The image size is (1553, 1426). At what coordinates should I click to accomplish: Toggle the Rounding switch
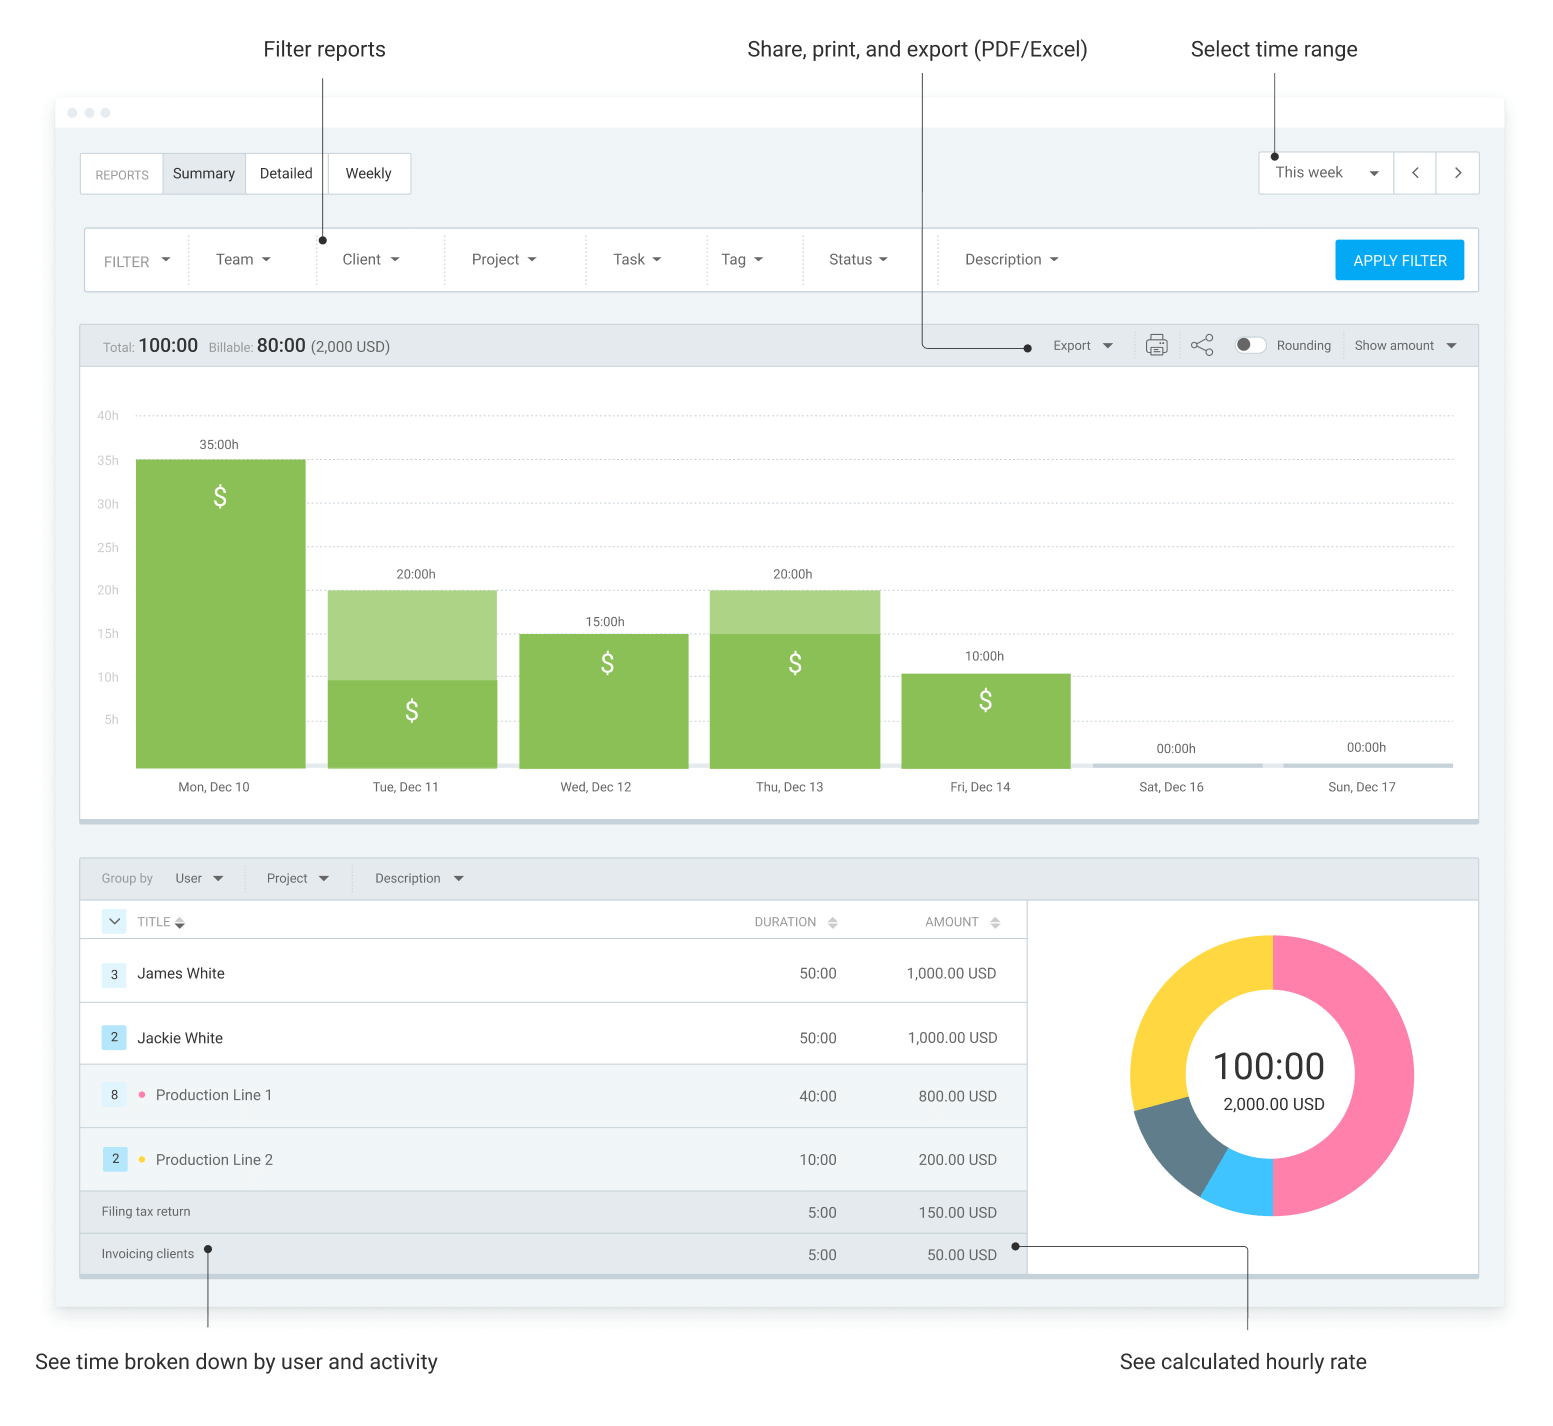coord(1250,345)
